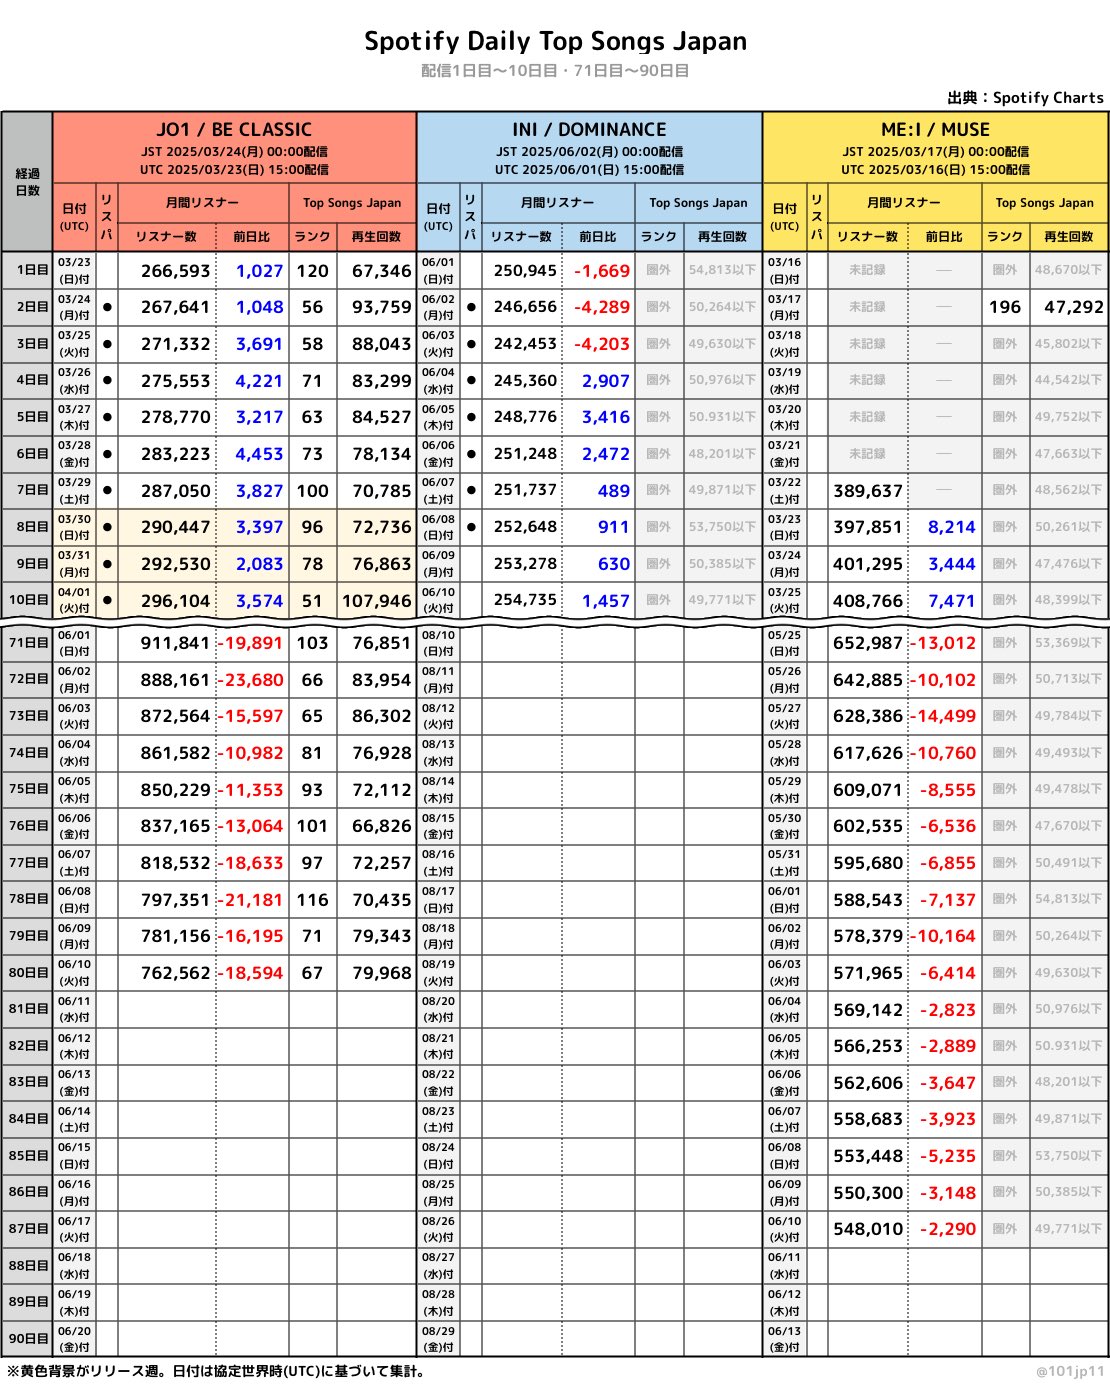The image size is (1110, 1387).
Task: Click JO1 date cell 04/01
Action: [74, 600]
